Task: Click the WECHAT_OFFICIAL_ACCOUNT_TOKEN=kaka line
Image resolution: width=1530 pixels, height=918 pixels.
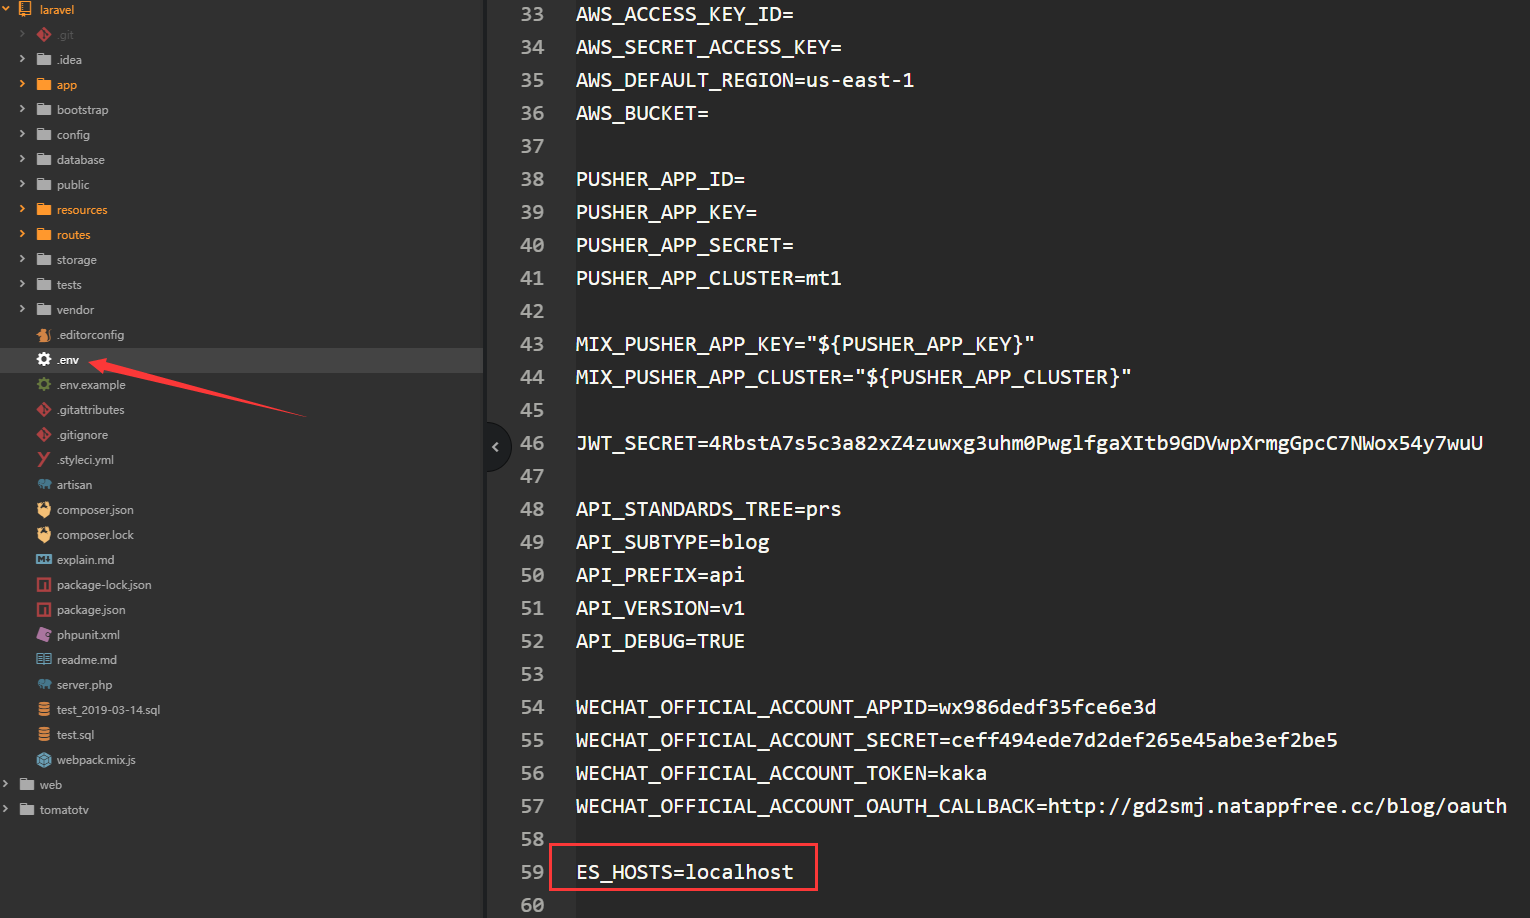Action: (781, 773)
